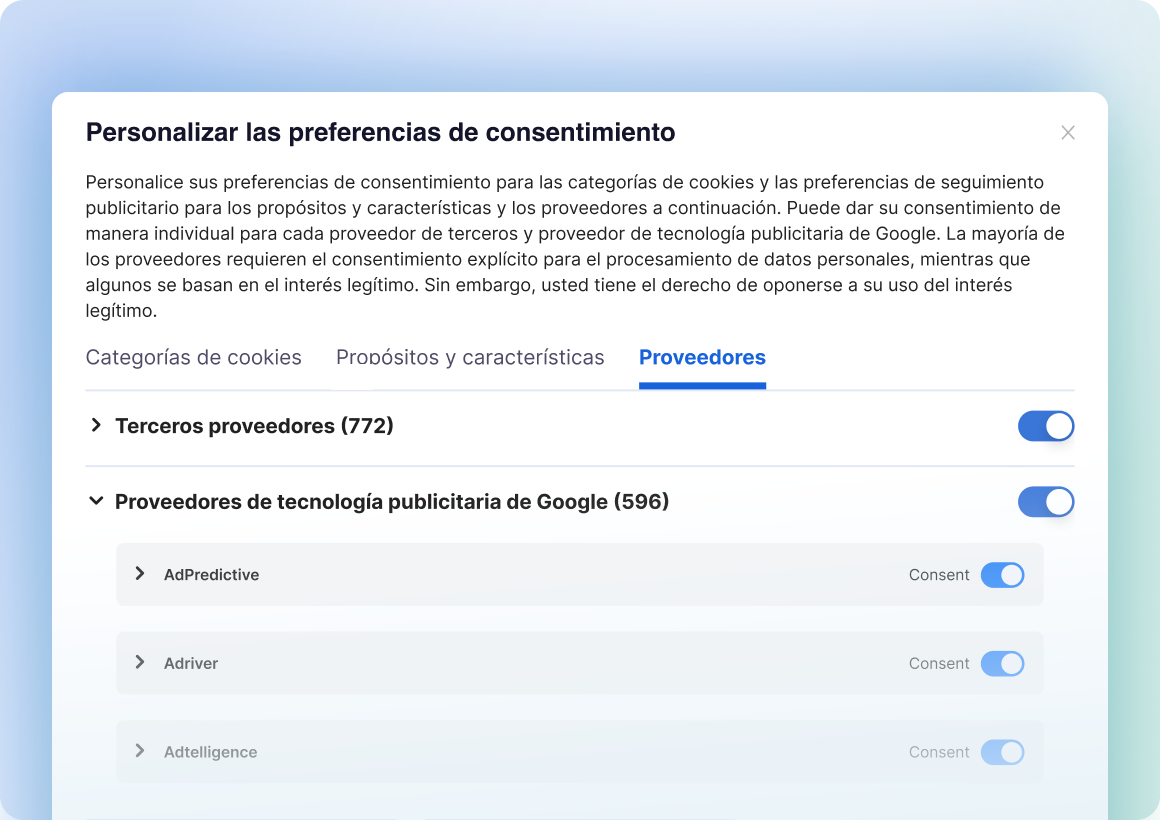
Task: Click the AdPredictive vendor name
Action: tap(211, 575)
